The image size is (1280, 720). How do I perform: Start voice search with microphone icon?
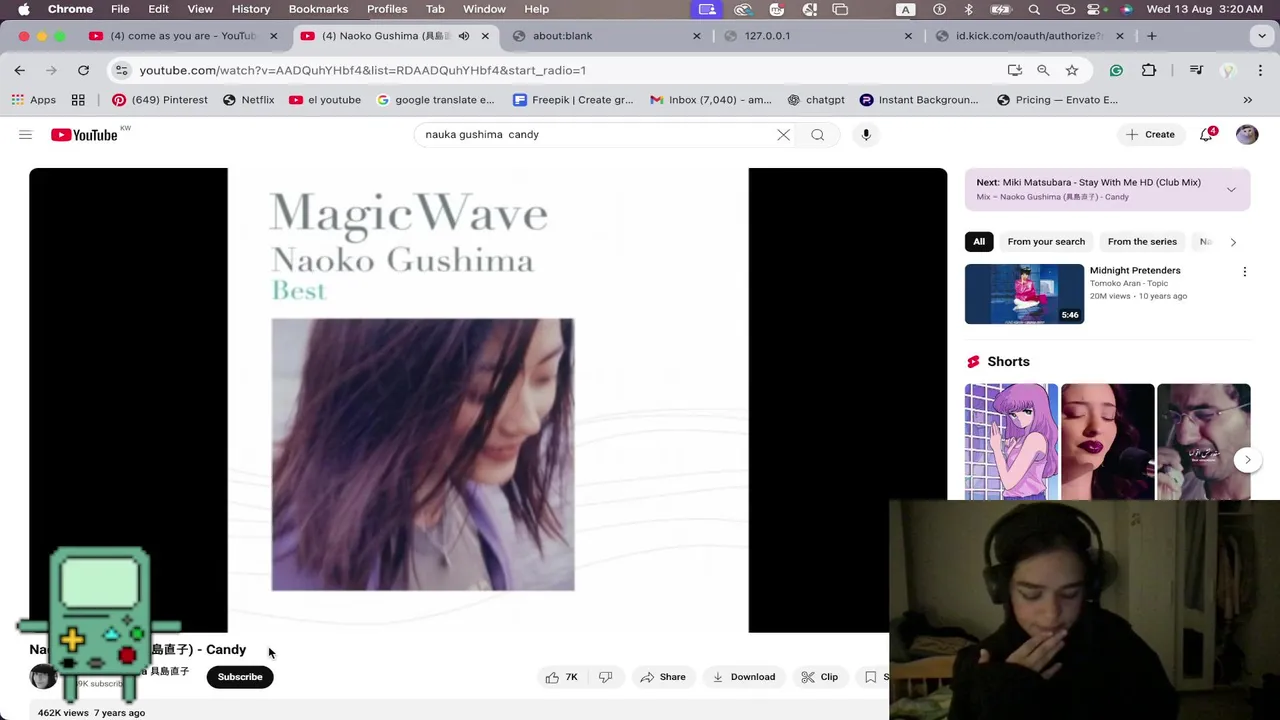(x=866, y=134)
